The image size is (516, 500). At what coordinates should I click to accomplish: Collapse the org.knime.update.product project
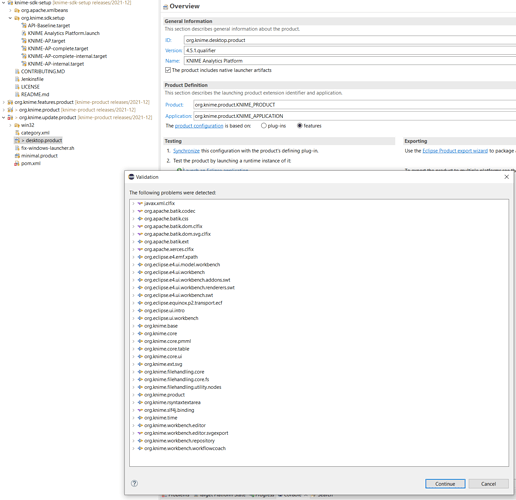point(3,117)
